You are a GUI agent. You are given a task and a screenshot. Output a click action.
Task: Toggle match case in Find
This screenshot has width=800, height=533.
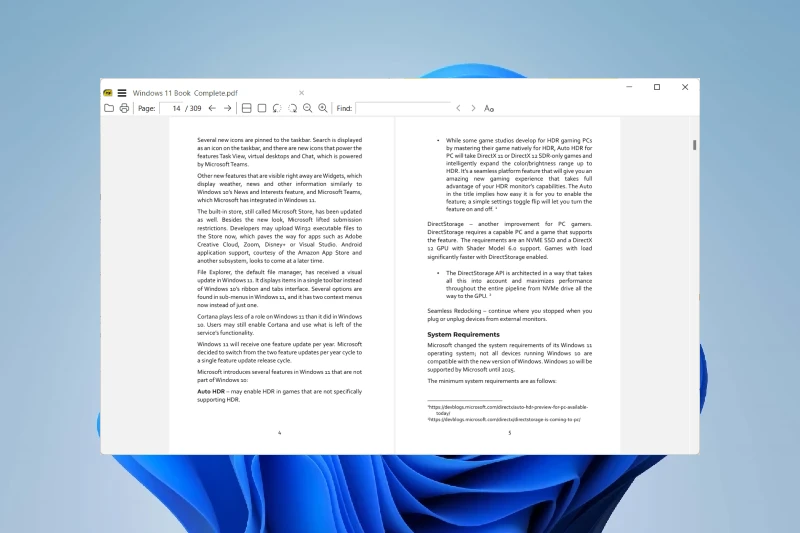click(x=489, y=108)
